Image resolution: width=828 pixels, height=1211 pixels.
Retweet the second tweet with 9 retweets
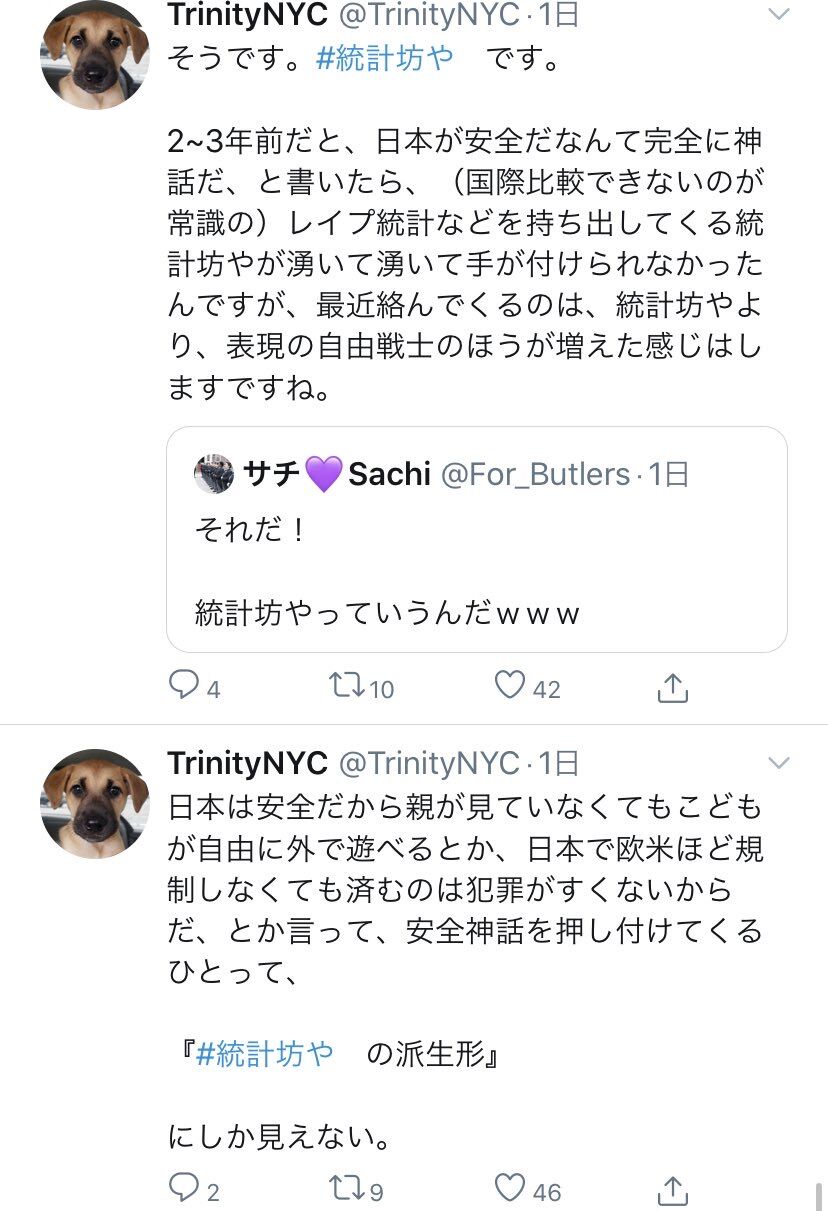tap(346, 1189)
